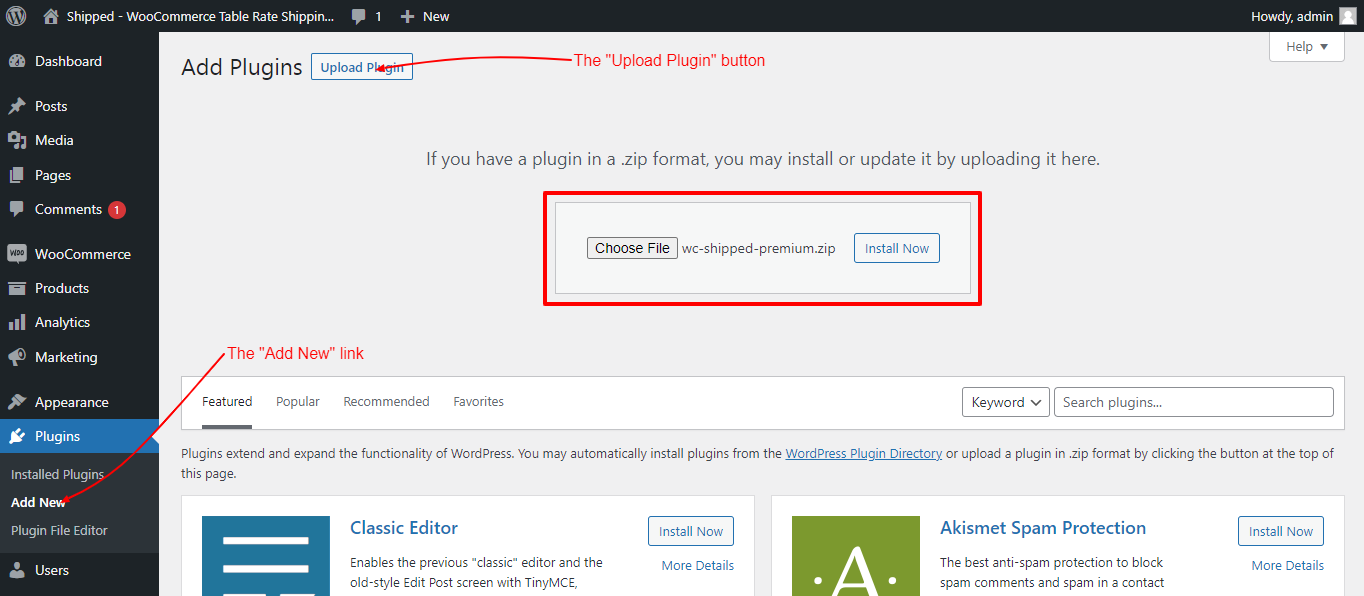View More Details for Classic Editor

pyautogui.click(x=698, y=565)
